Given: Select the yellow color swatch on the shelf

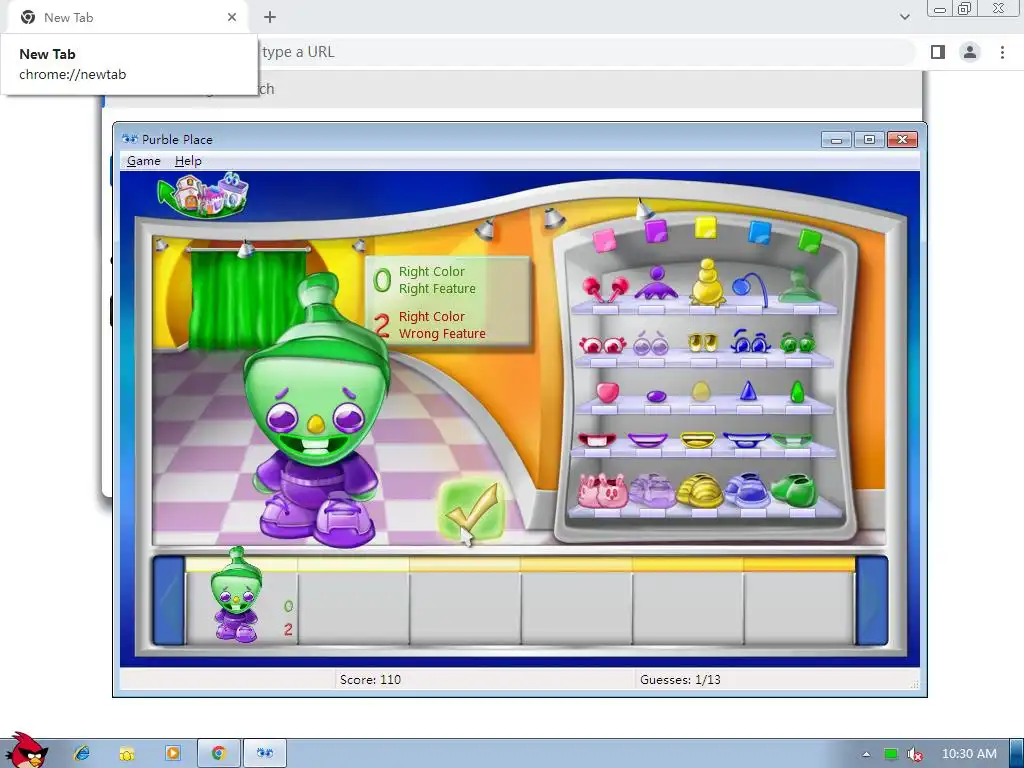Looking at the screenshot, I should 706,228.
